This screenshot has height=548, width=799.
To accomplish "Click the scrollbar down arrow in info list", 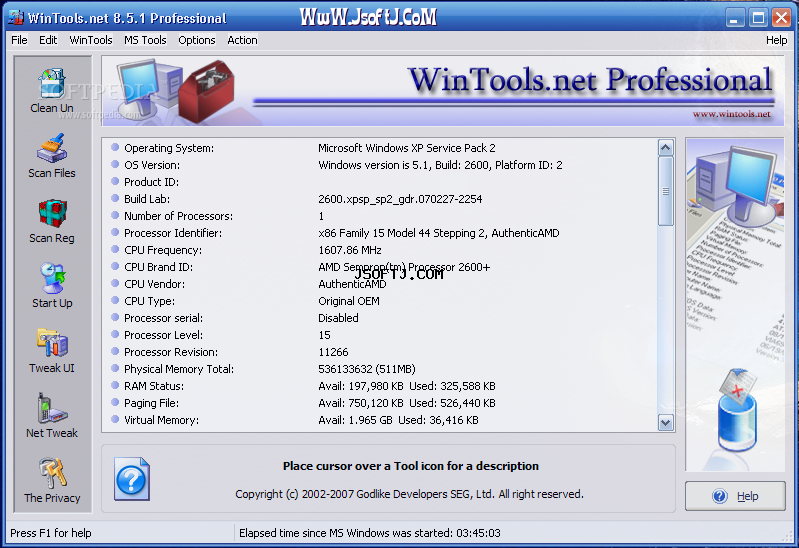I will tap(666, 423).
